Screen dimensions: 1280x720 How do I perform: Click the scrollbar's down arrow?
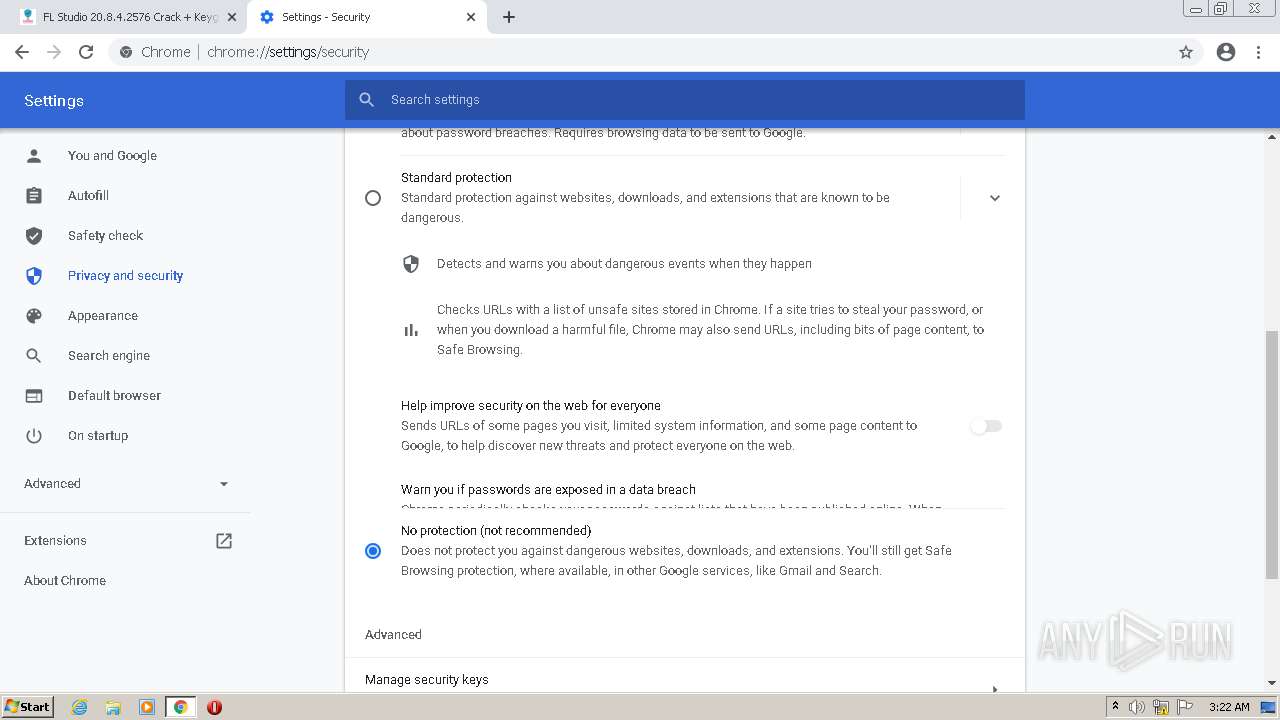point(1272,683)
